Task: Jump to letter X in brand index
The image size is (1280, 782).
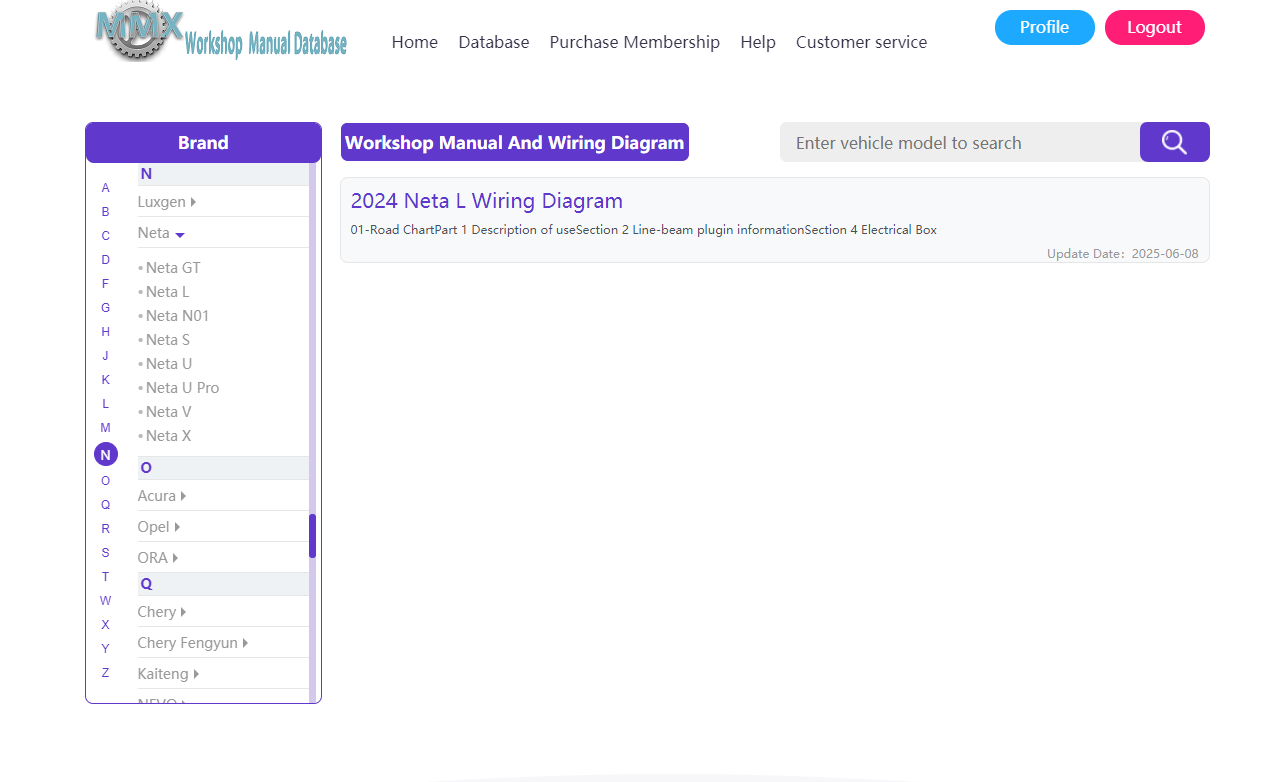Action: [106, 625]
